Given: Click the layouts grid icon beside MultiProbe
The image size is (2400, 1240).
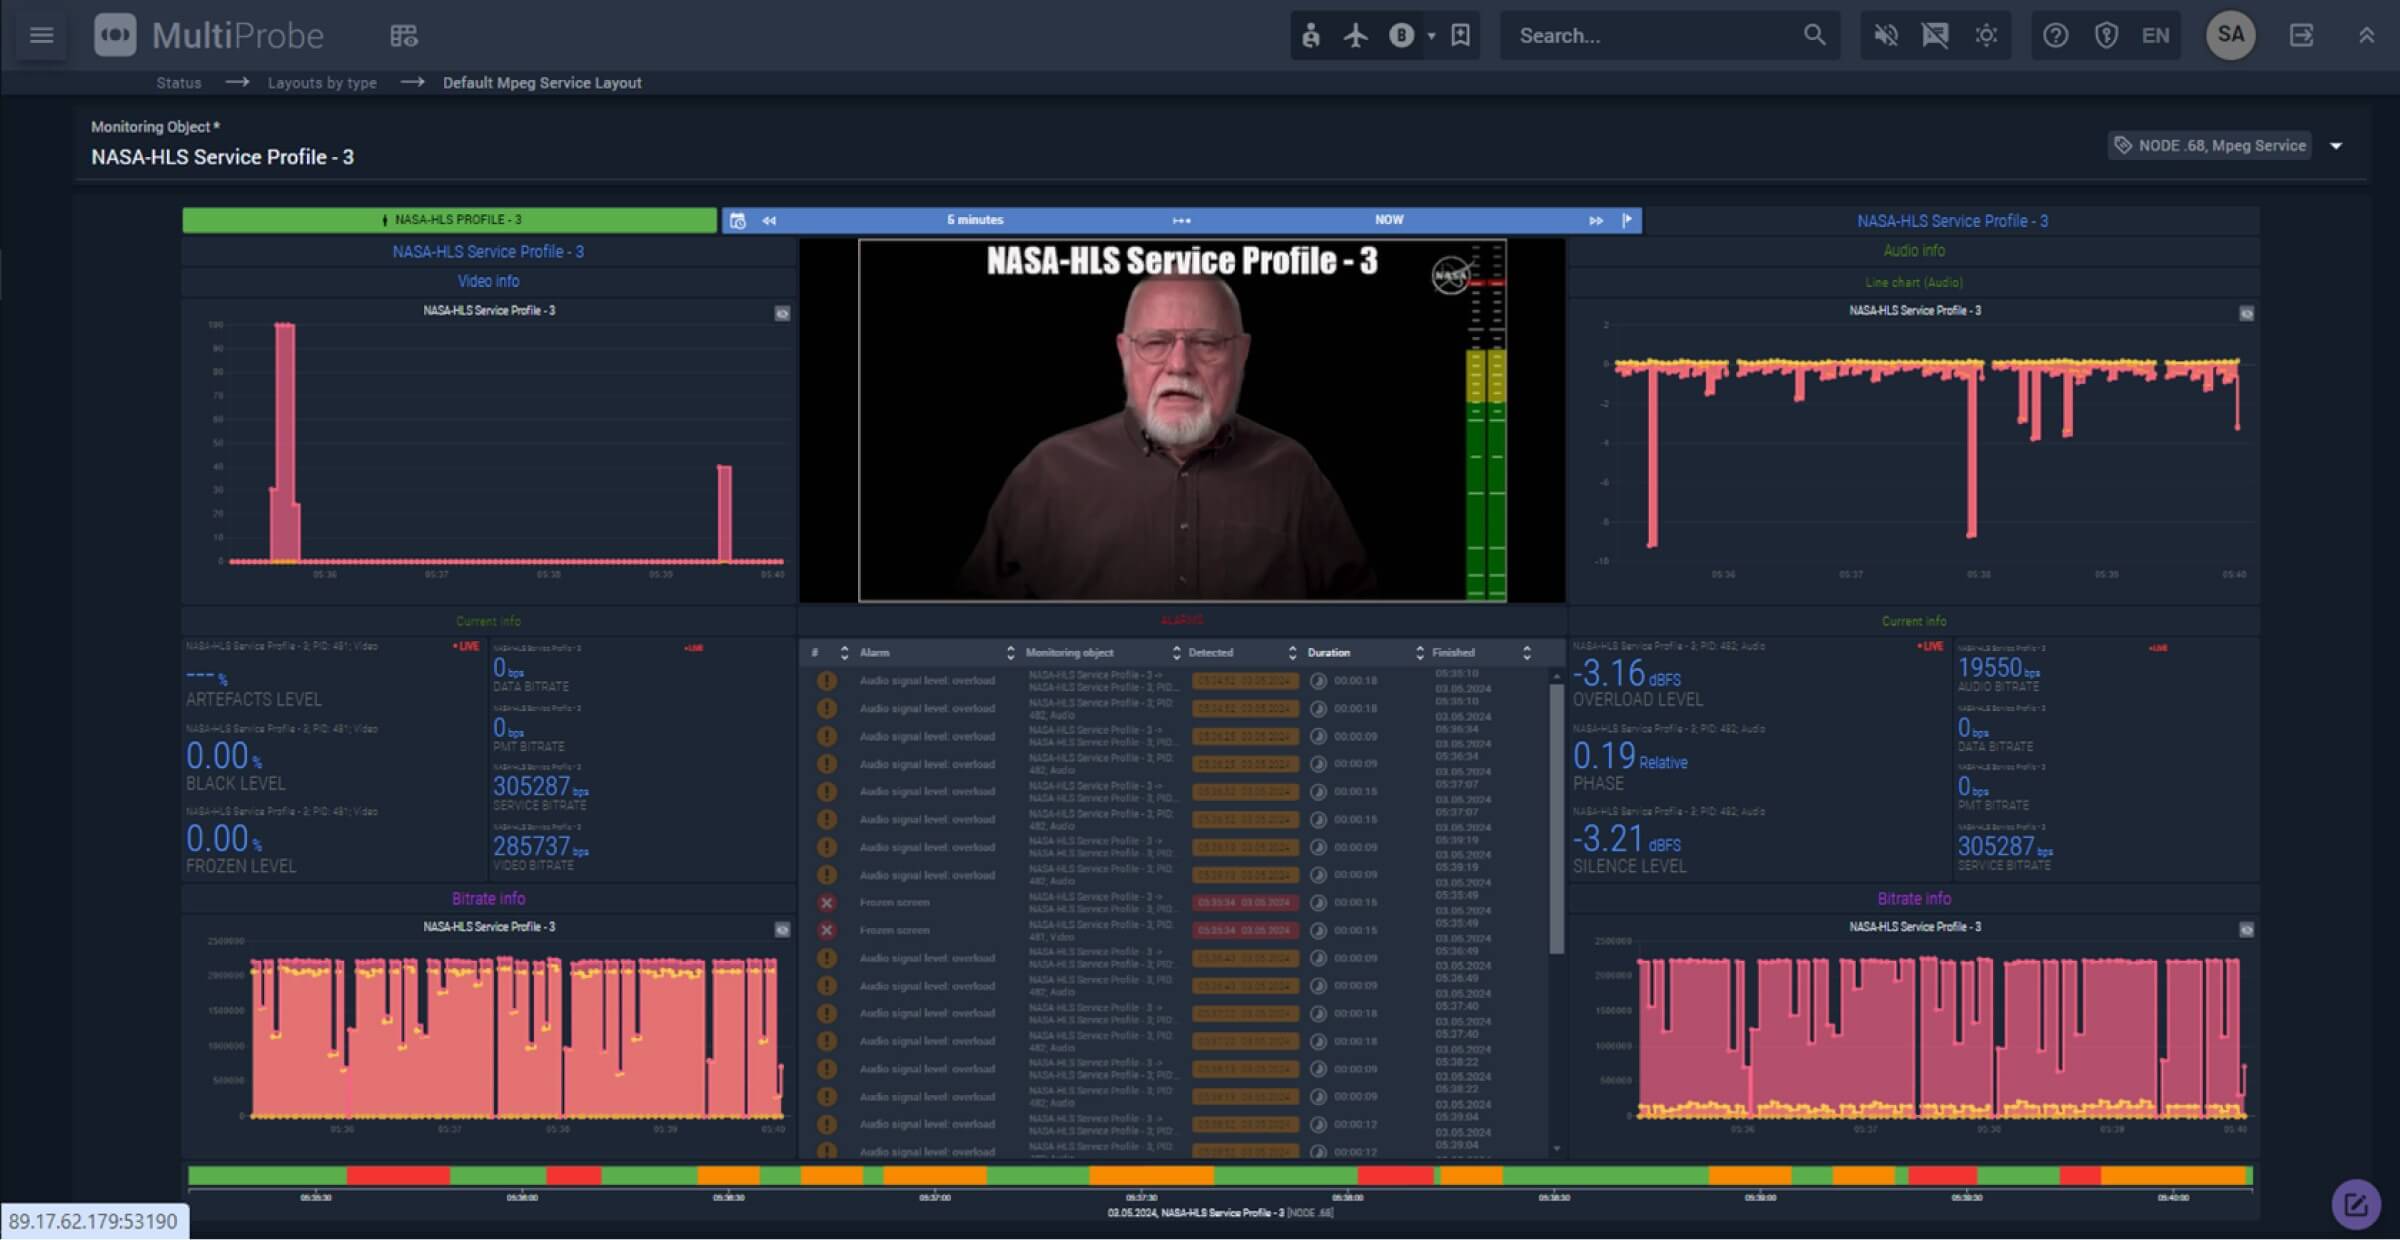Looking at the screenshot, I should 404,36.
